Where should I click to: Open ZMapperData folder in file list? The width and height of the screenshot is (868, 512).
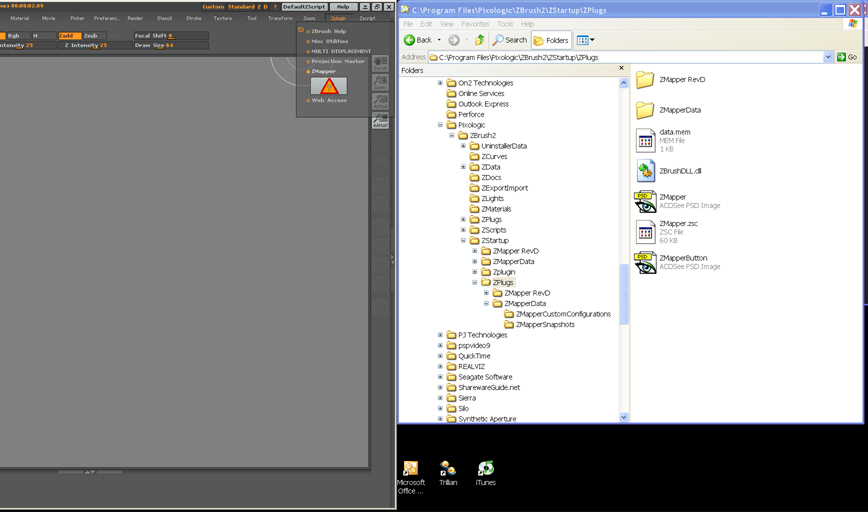[669, 110]
